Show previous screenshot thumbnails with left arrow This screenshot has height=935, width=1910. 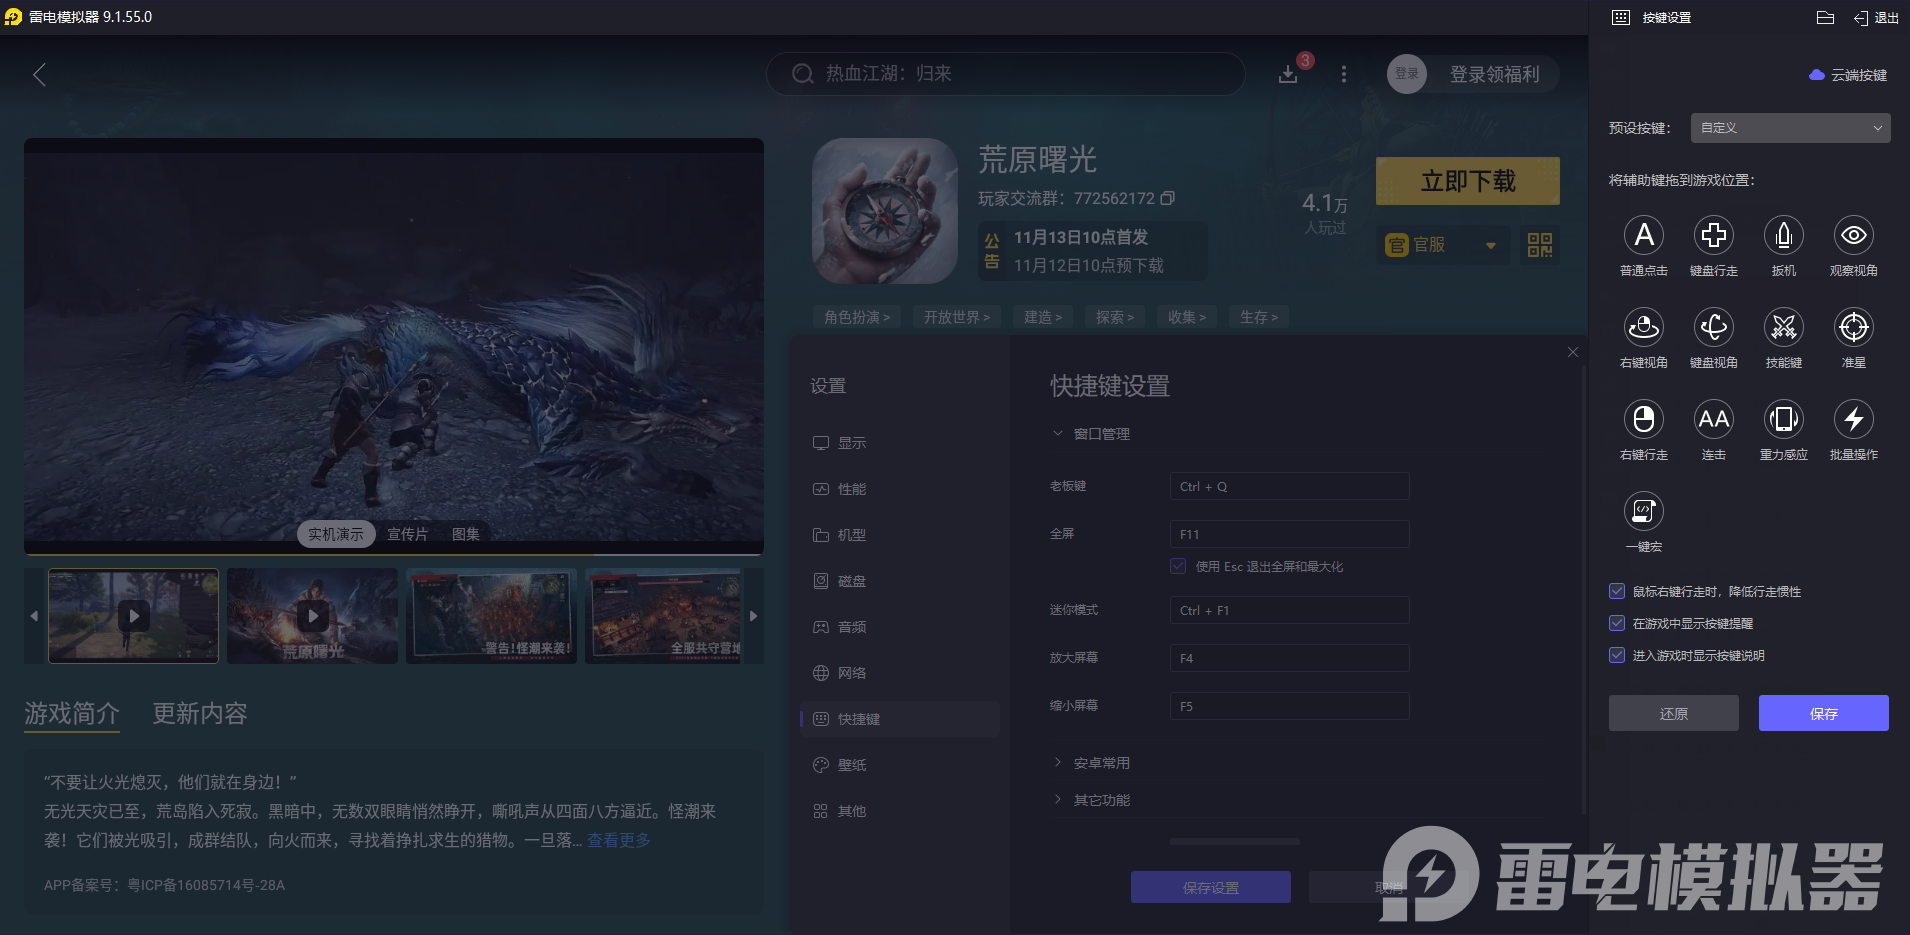click(34, 616)
